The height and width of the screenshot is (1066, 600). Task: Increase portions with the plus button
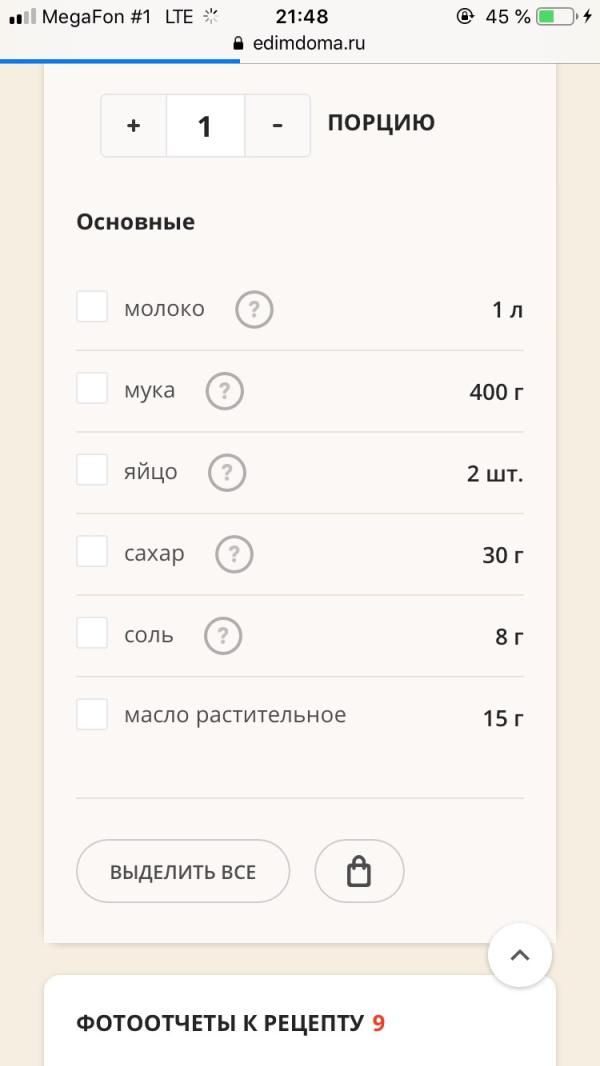click(x=134, y=126)
